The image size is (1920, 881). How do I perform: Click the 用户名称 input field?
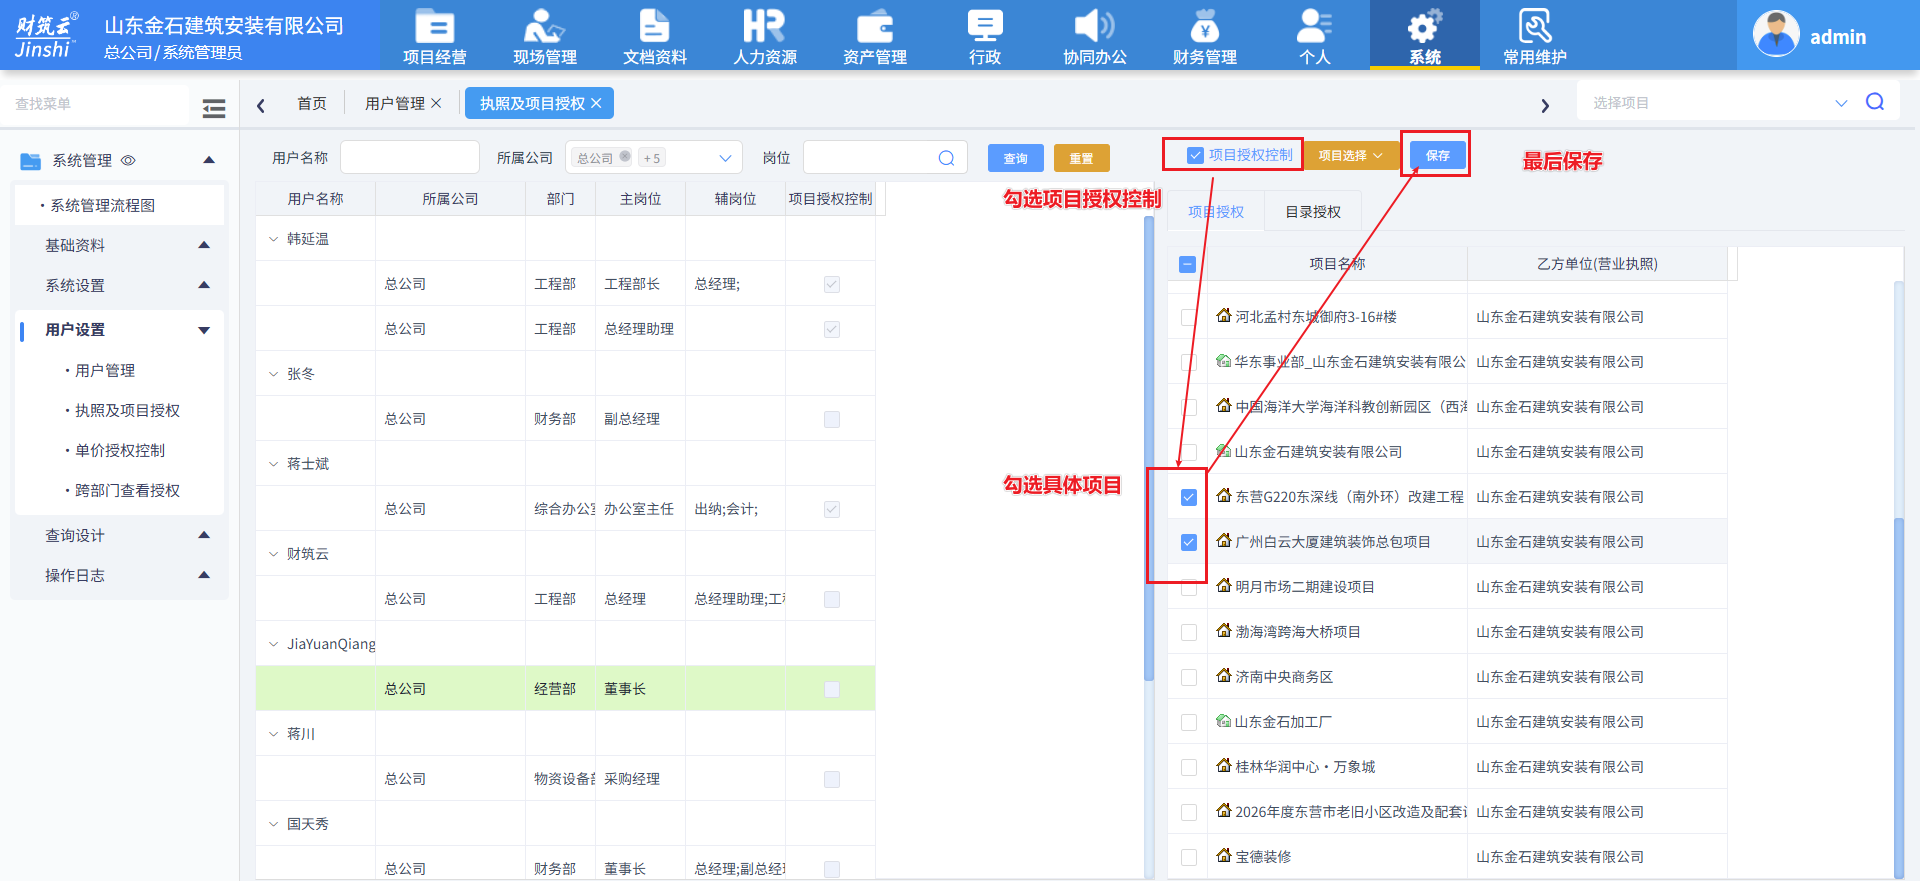[410, 158]
